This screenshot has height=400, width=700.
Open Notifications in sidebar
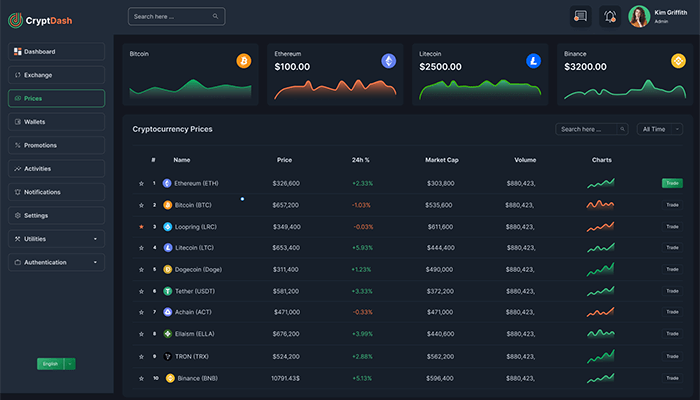point(56,192)
